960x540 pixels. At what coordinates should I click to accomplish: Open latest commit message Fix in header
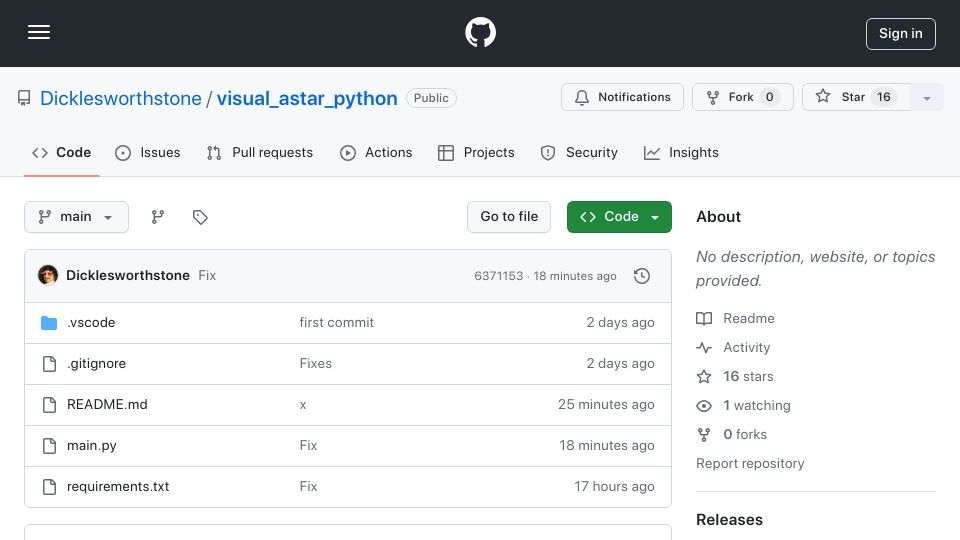coord(207,276)
